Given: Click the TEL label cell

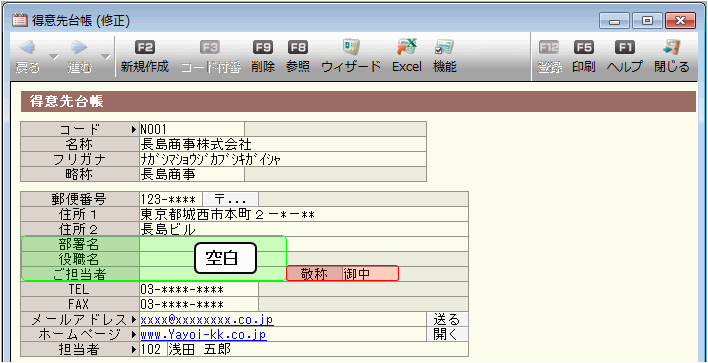Looking at the screenshot, I should 80,289.
